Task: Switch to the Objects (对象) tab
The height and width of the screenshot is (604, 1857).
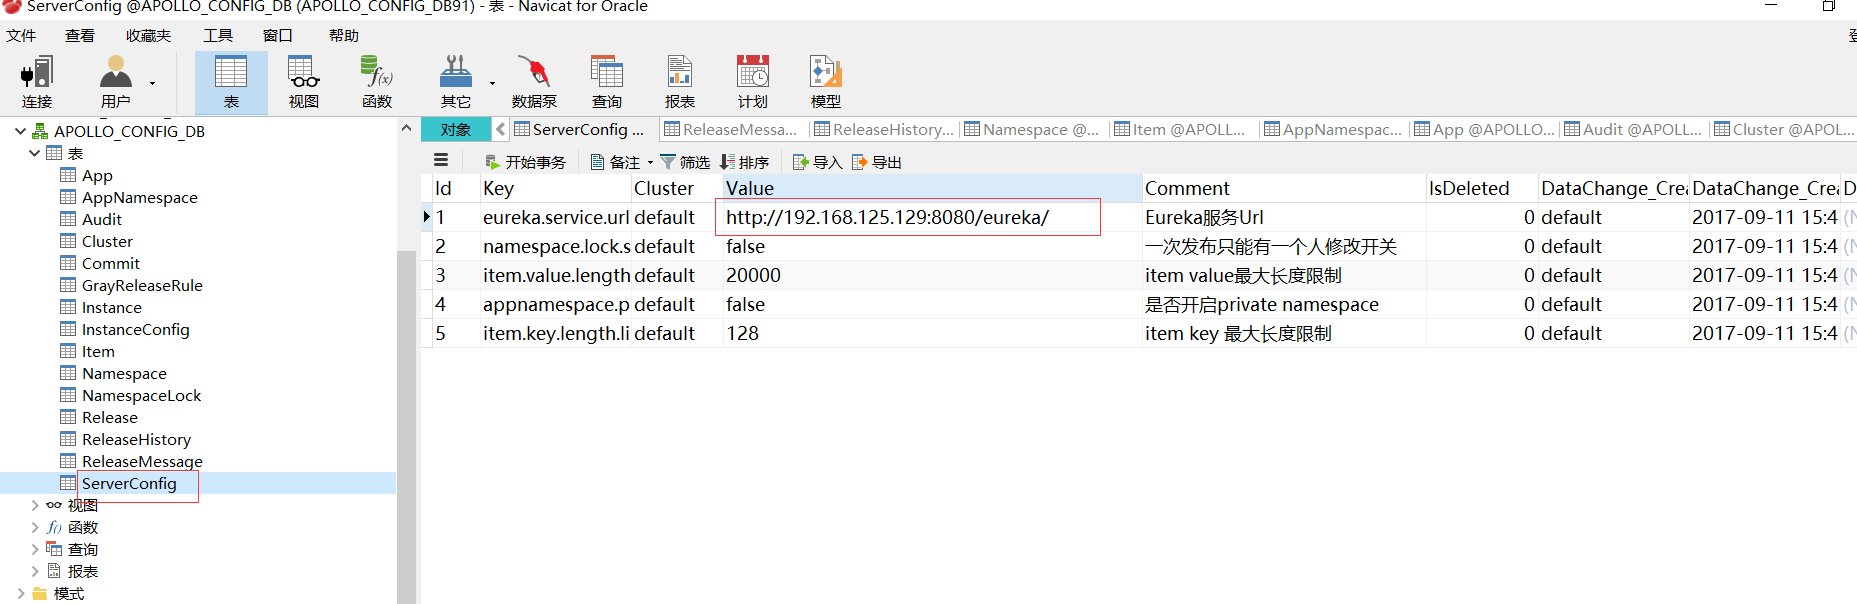Action: (456, 129)
